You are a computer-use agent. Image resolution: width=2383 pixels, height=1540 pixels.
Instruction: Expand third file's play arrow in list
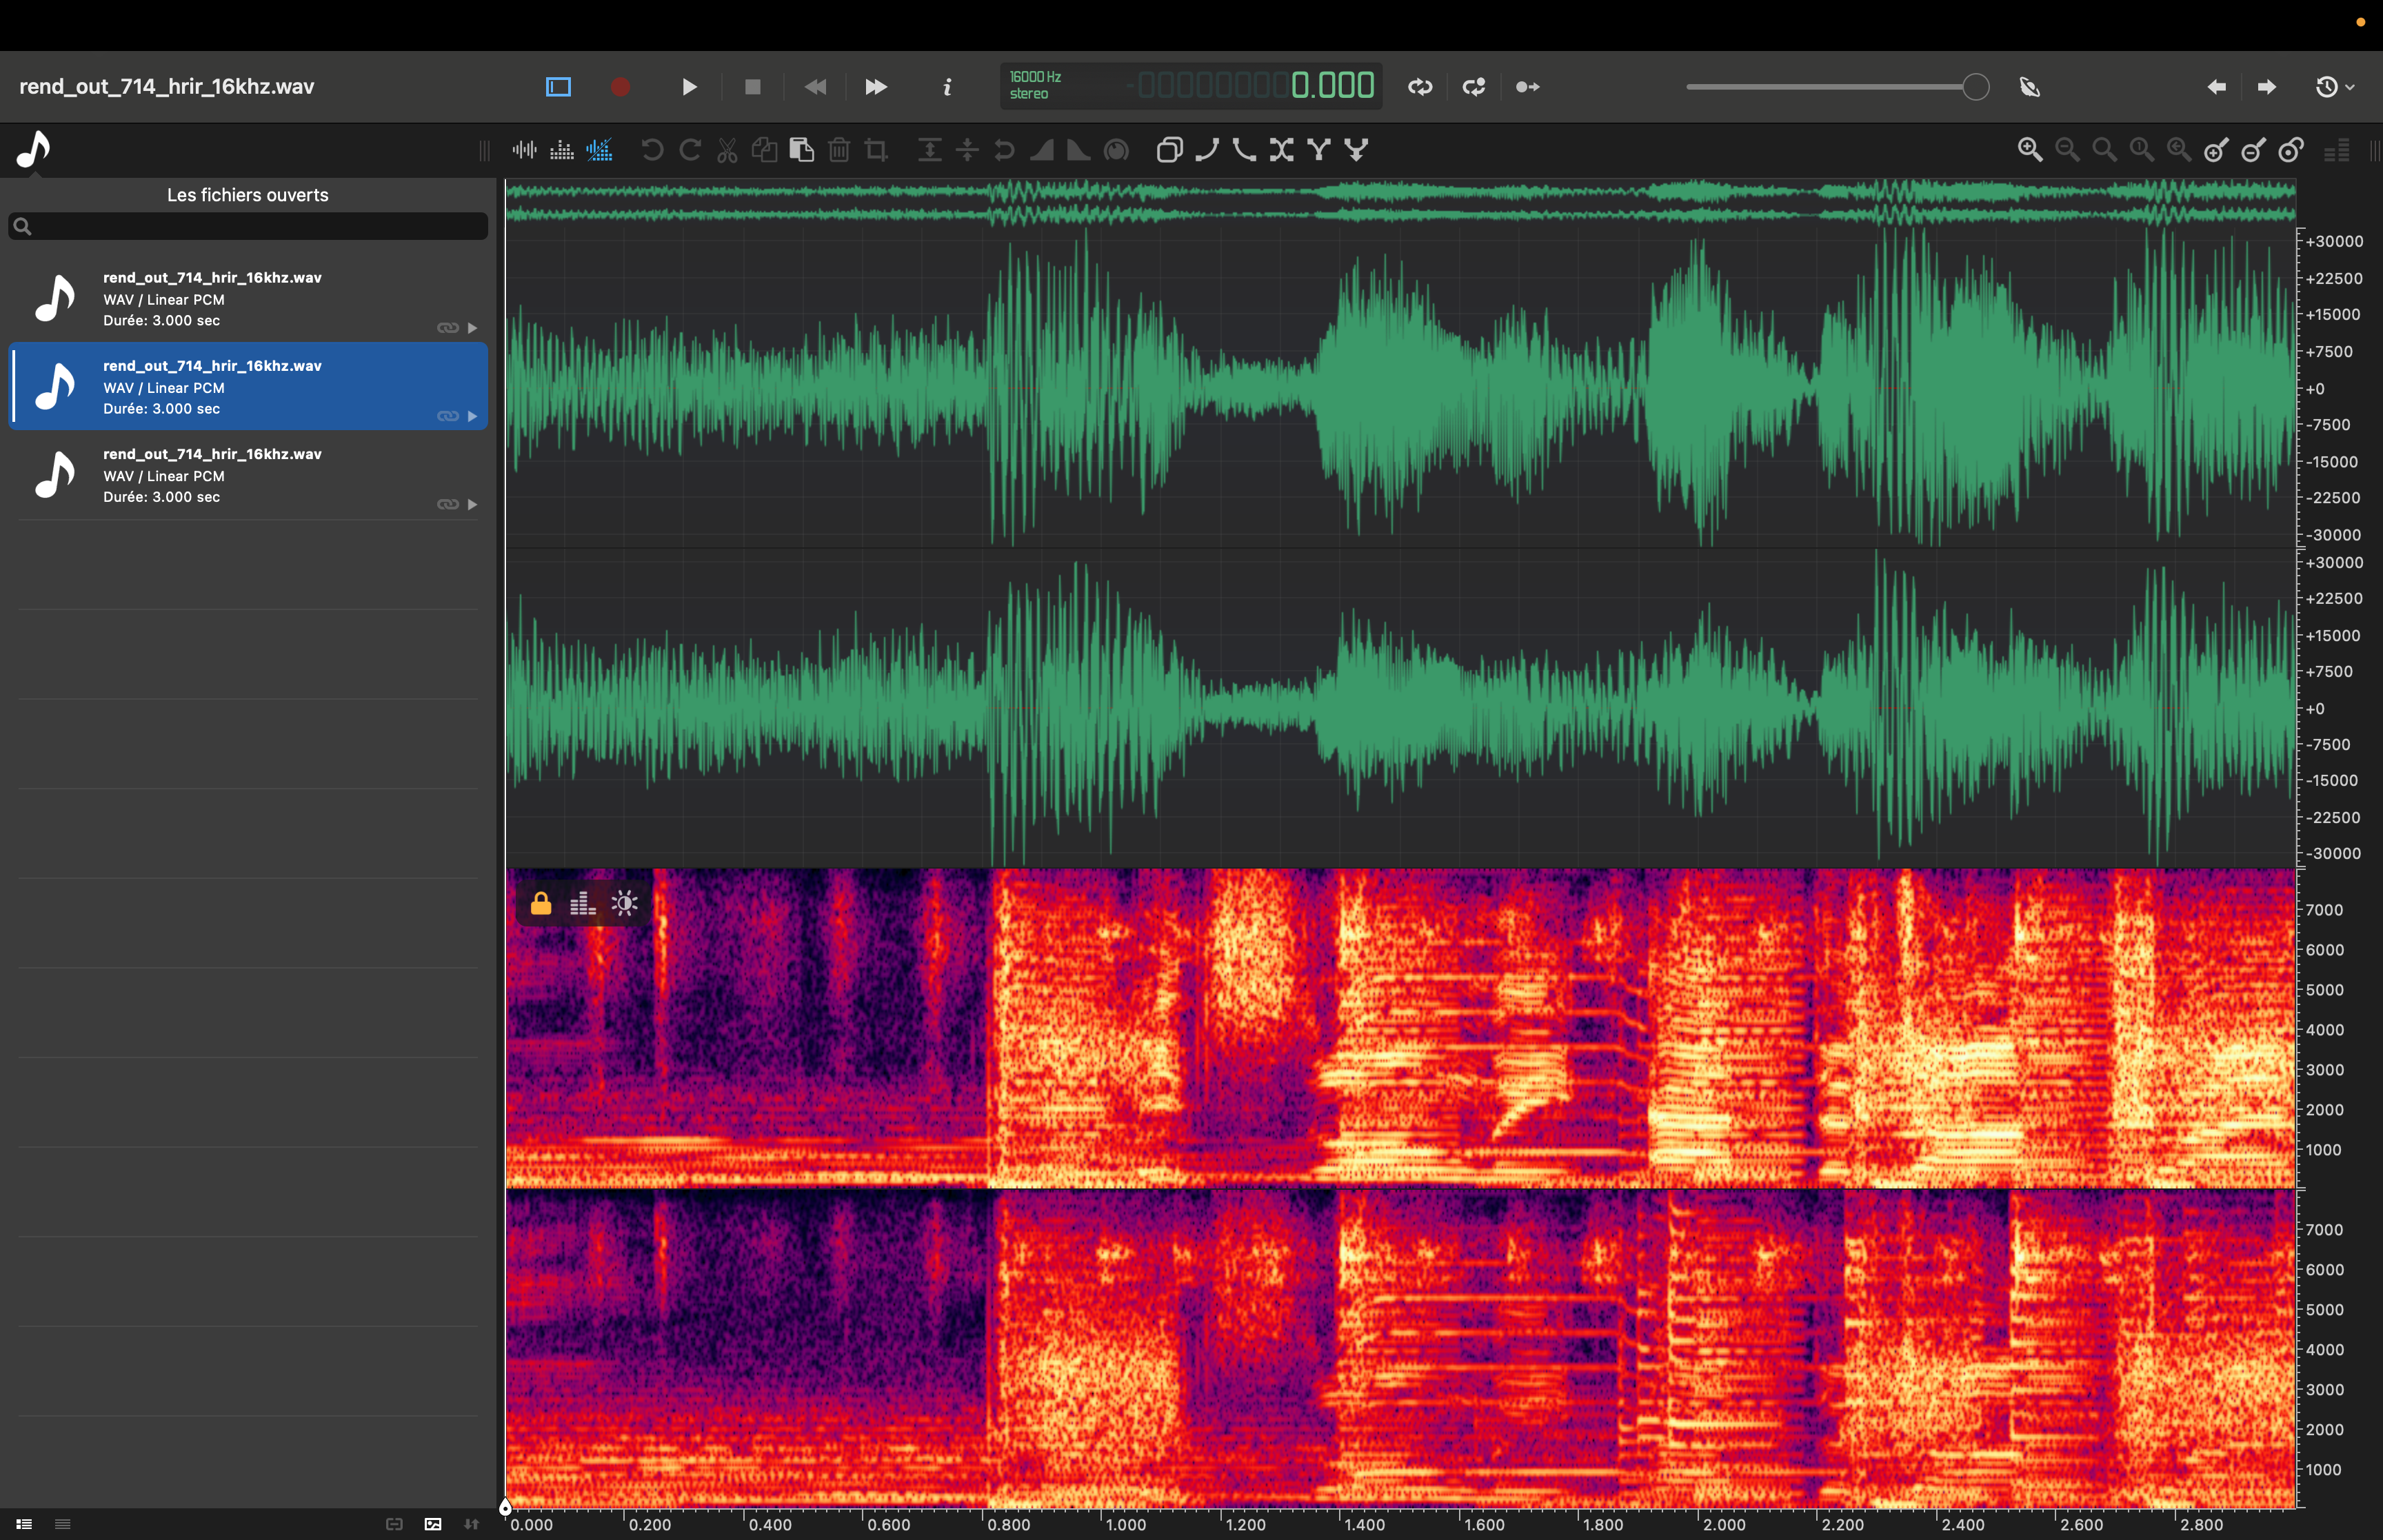point(472,504)
